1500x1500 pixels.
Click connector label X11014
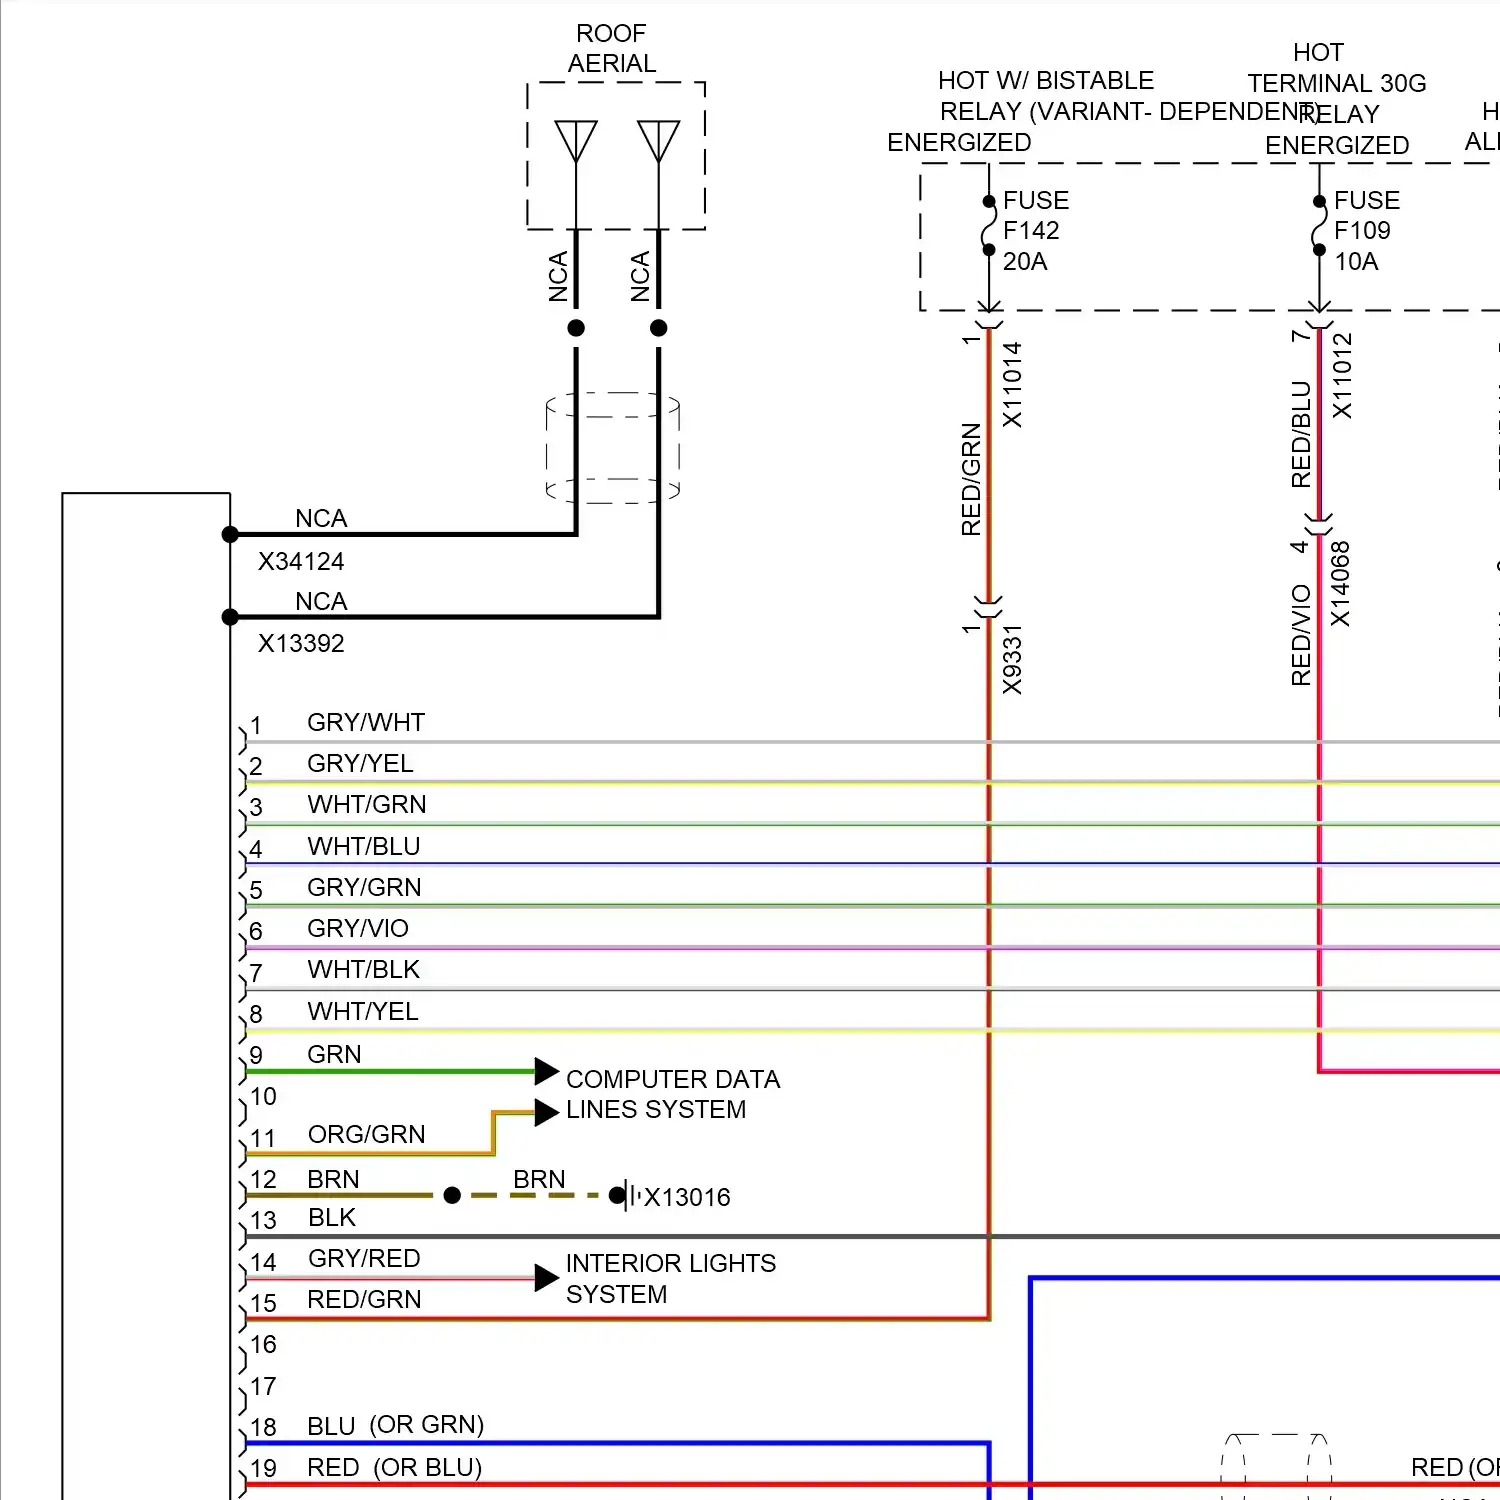[1013, 385]
